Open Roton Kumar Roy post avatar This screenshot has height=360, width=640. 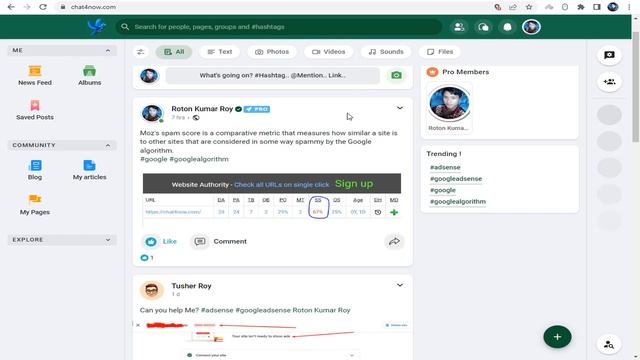(151, 113)
